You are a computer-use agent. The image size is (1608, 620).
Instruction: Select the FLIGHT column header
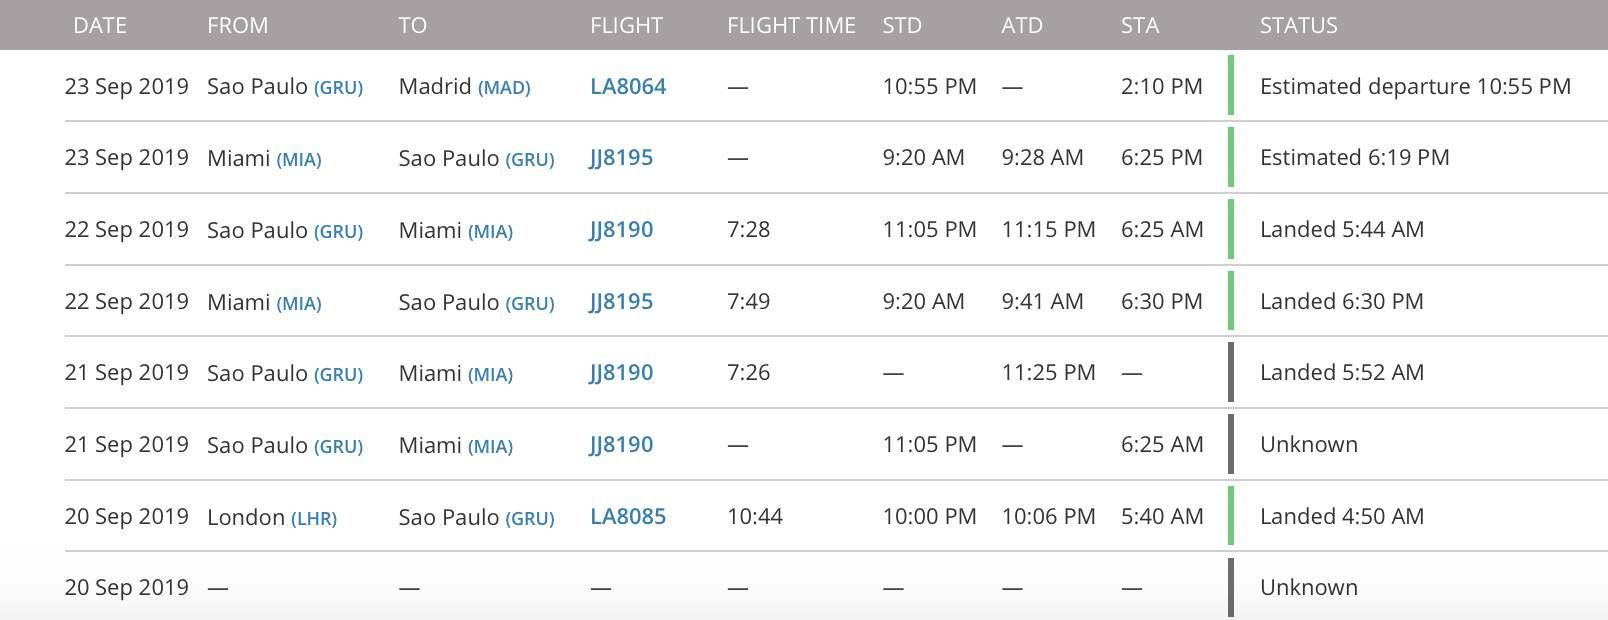[x=626, y=25]
